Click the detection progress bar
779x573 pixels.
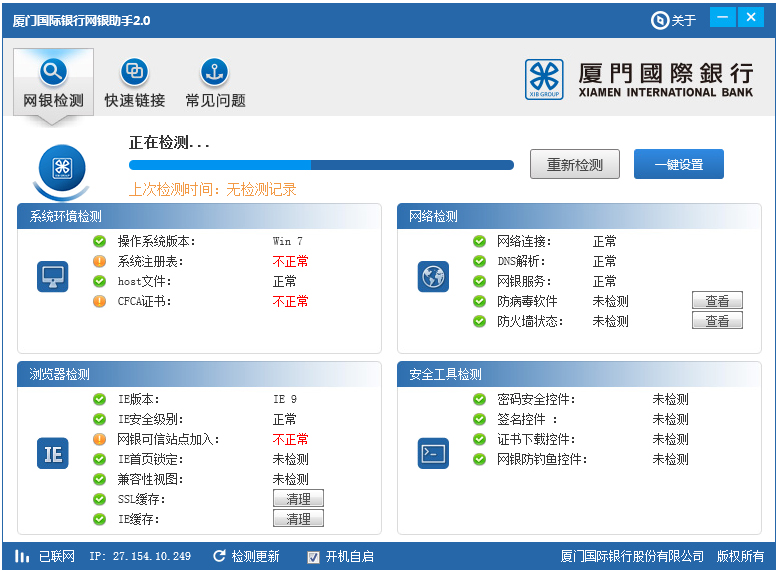321,165
